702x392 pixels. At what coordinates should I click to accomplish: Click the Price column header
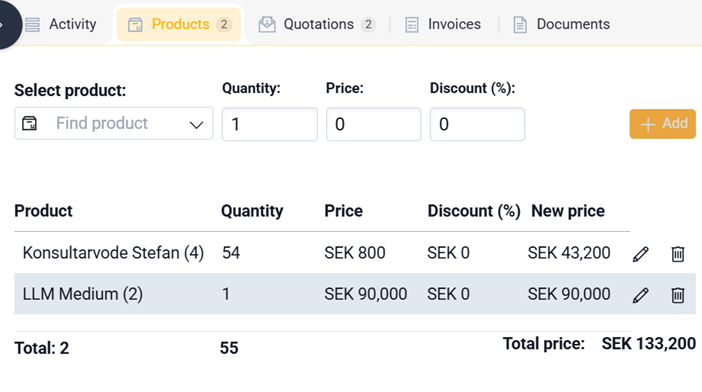pos(343,211)
